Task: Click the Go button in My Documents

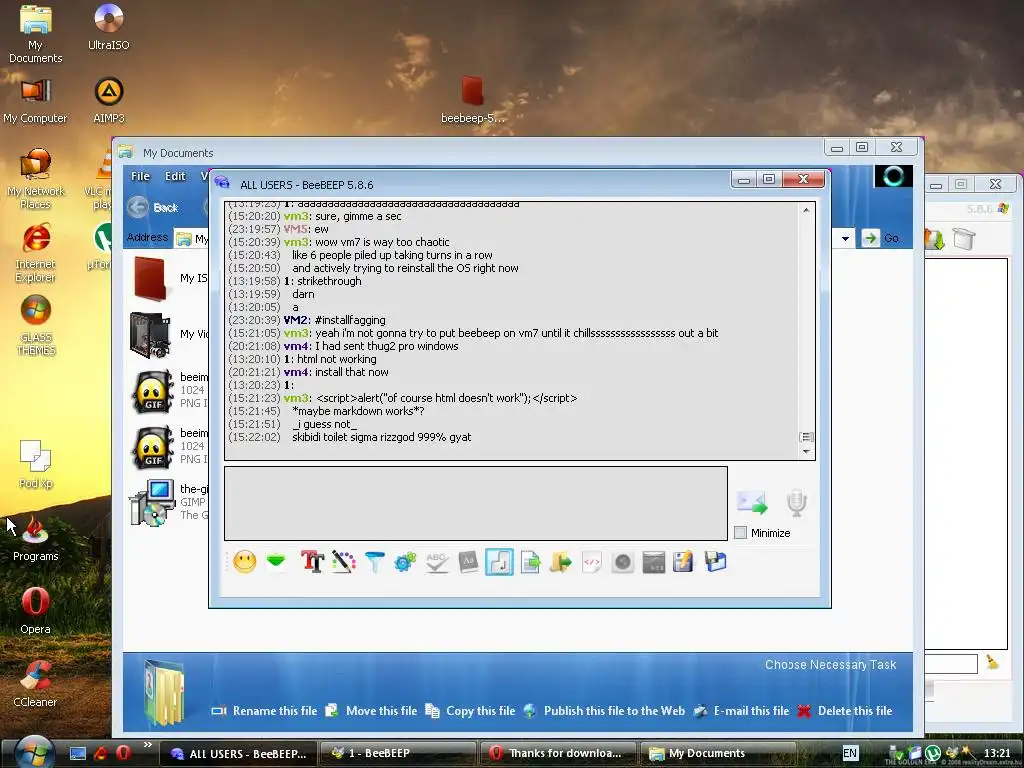Action: (x=880, y=238)
